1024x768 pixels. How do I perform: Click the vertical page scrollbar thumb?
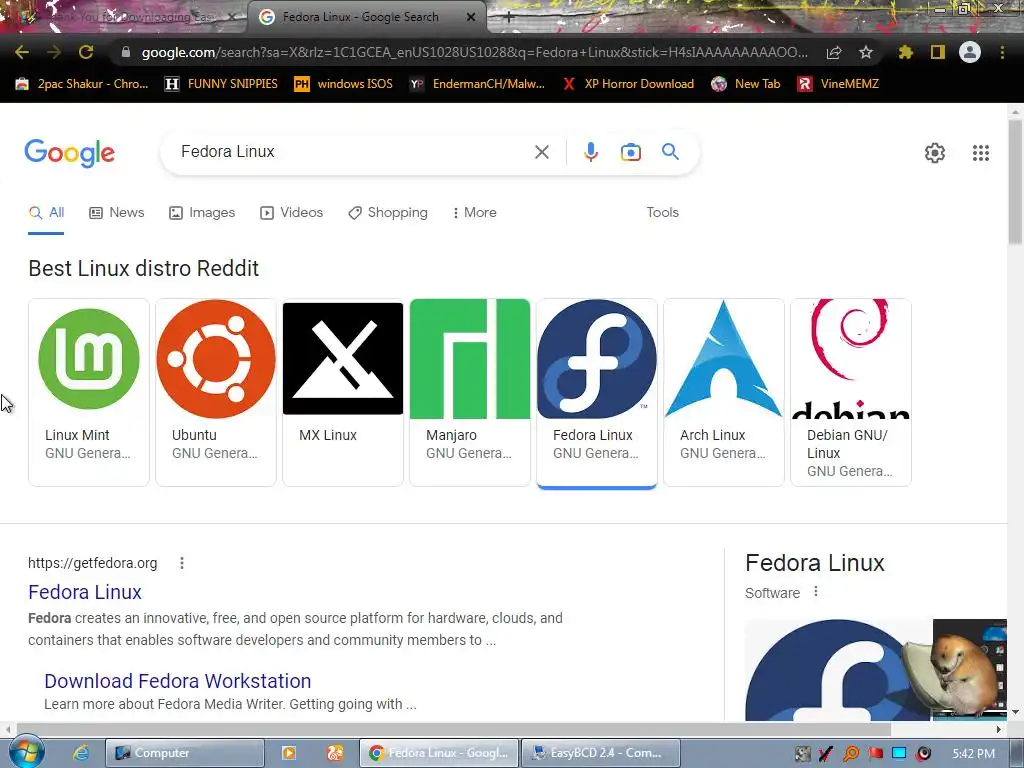[x=1016, y=182]
